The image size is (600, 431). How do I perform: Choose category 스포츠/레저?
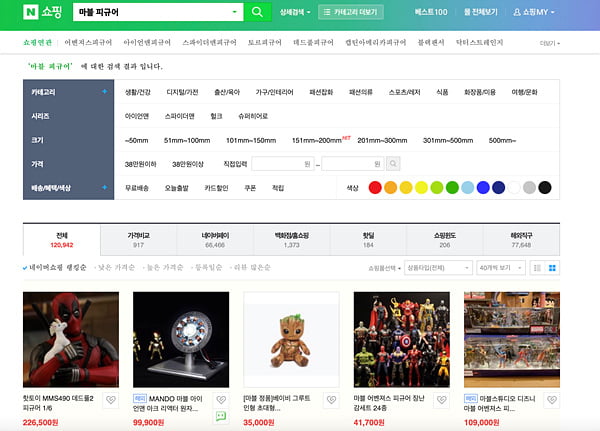(404, 92)
